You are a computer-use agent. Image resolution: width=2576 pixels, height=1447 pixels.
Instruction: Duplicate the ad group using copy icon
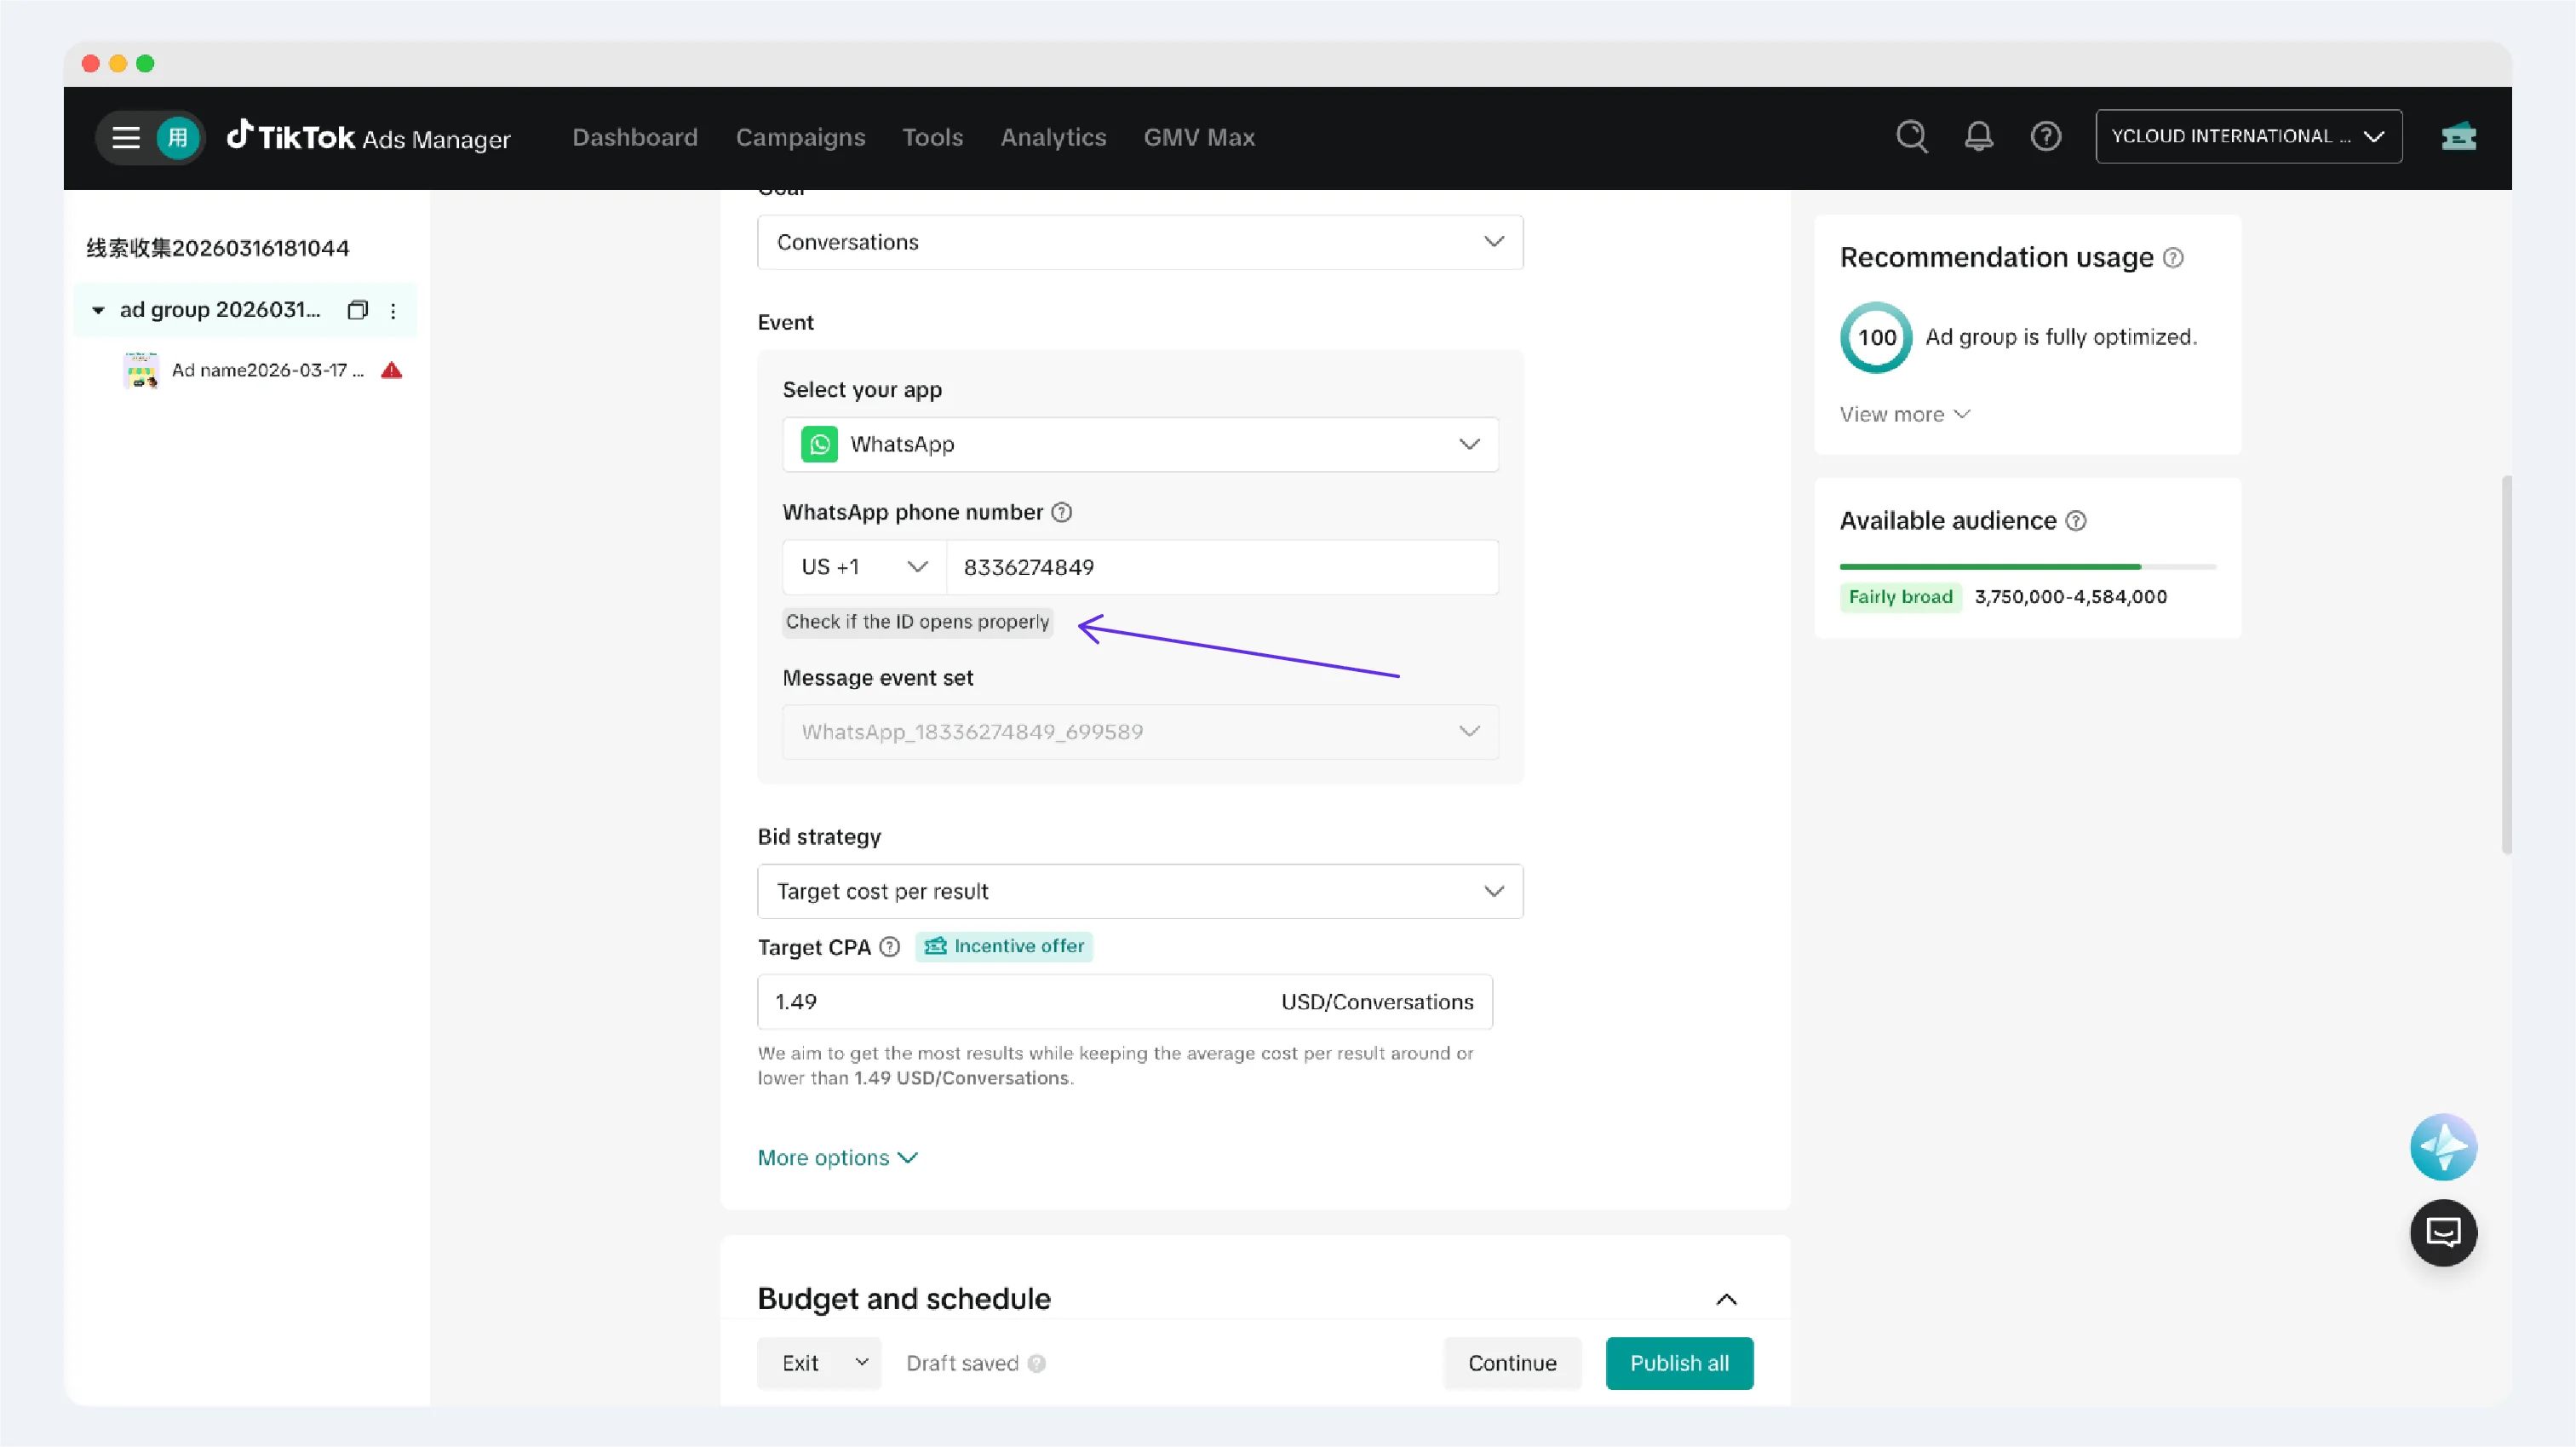357,310
